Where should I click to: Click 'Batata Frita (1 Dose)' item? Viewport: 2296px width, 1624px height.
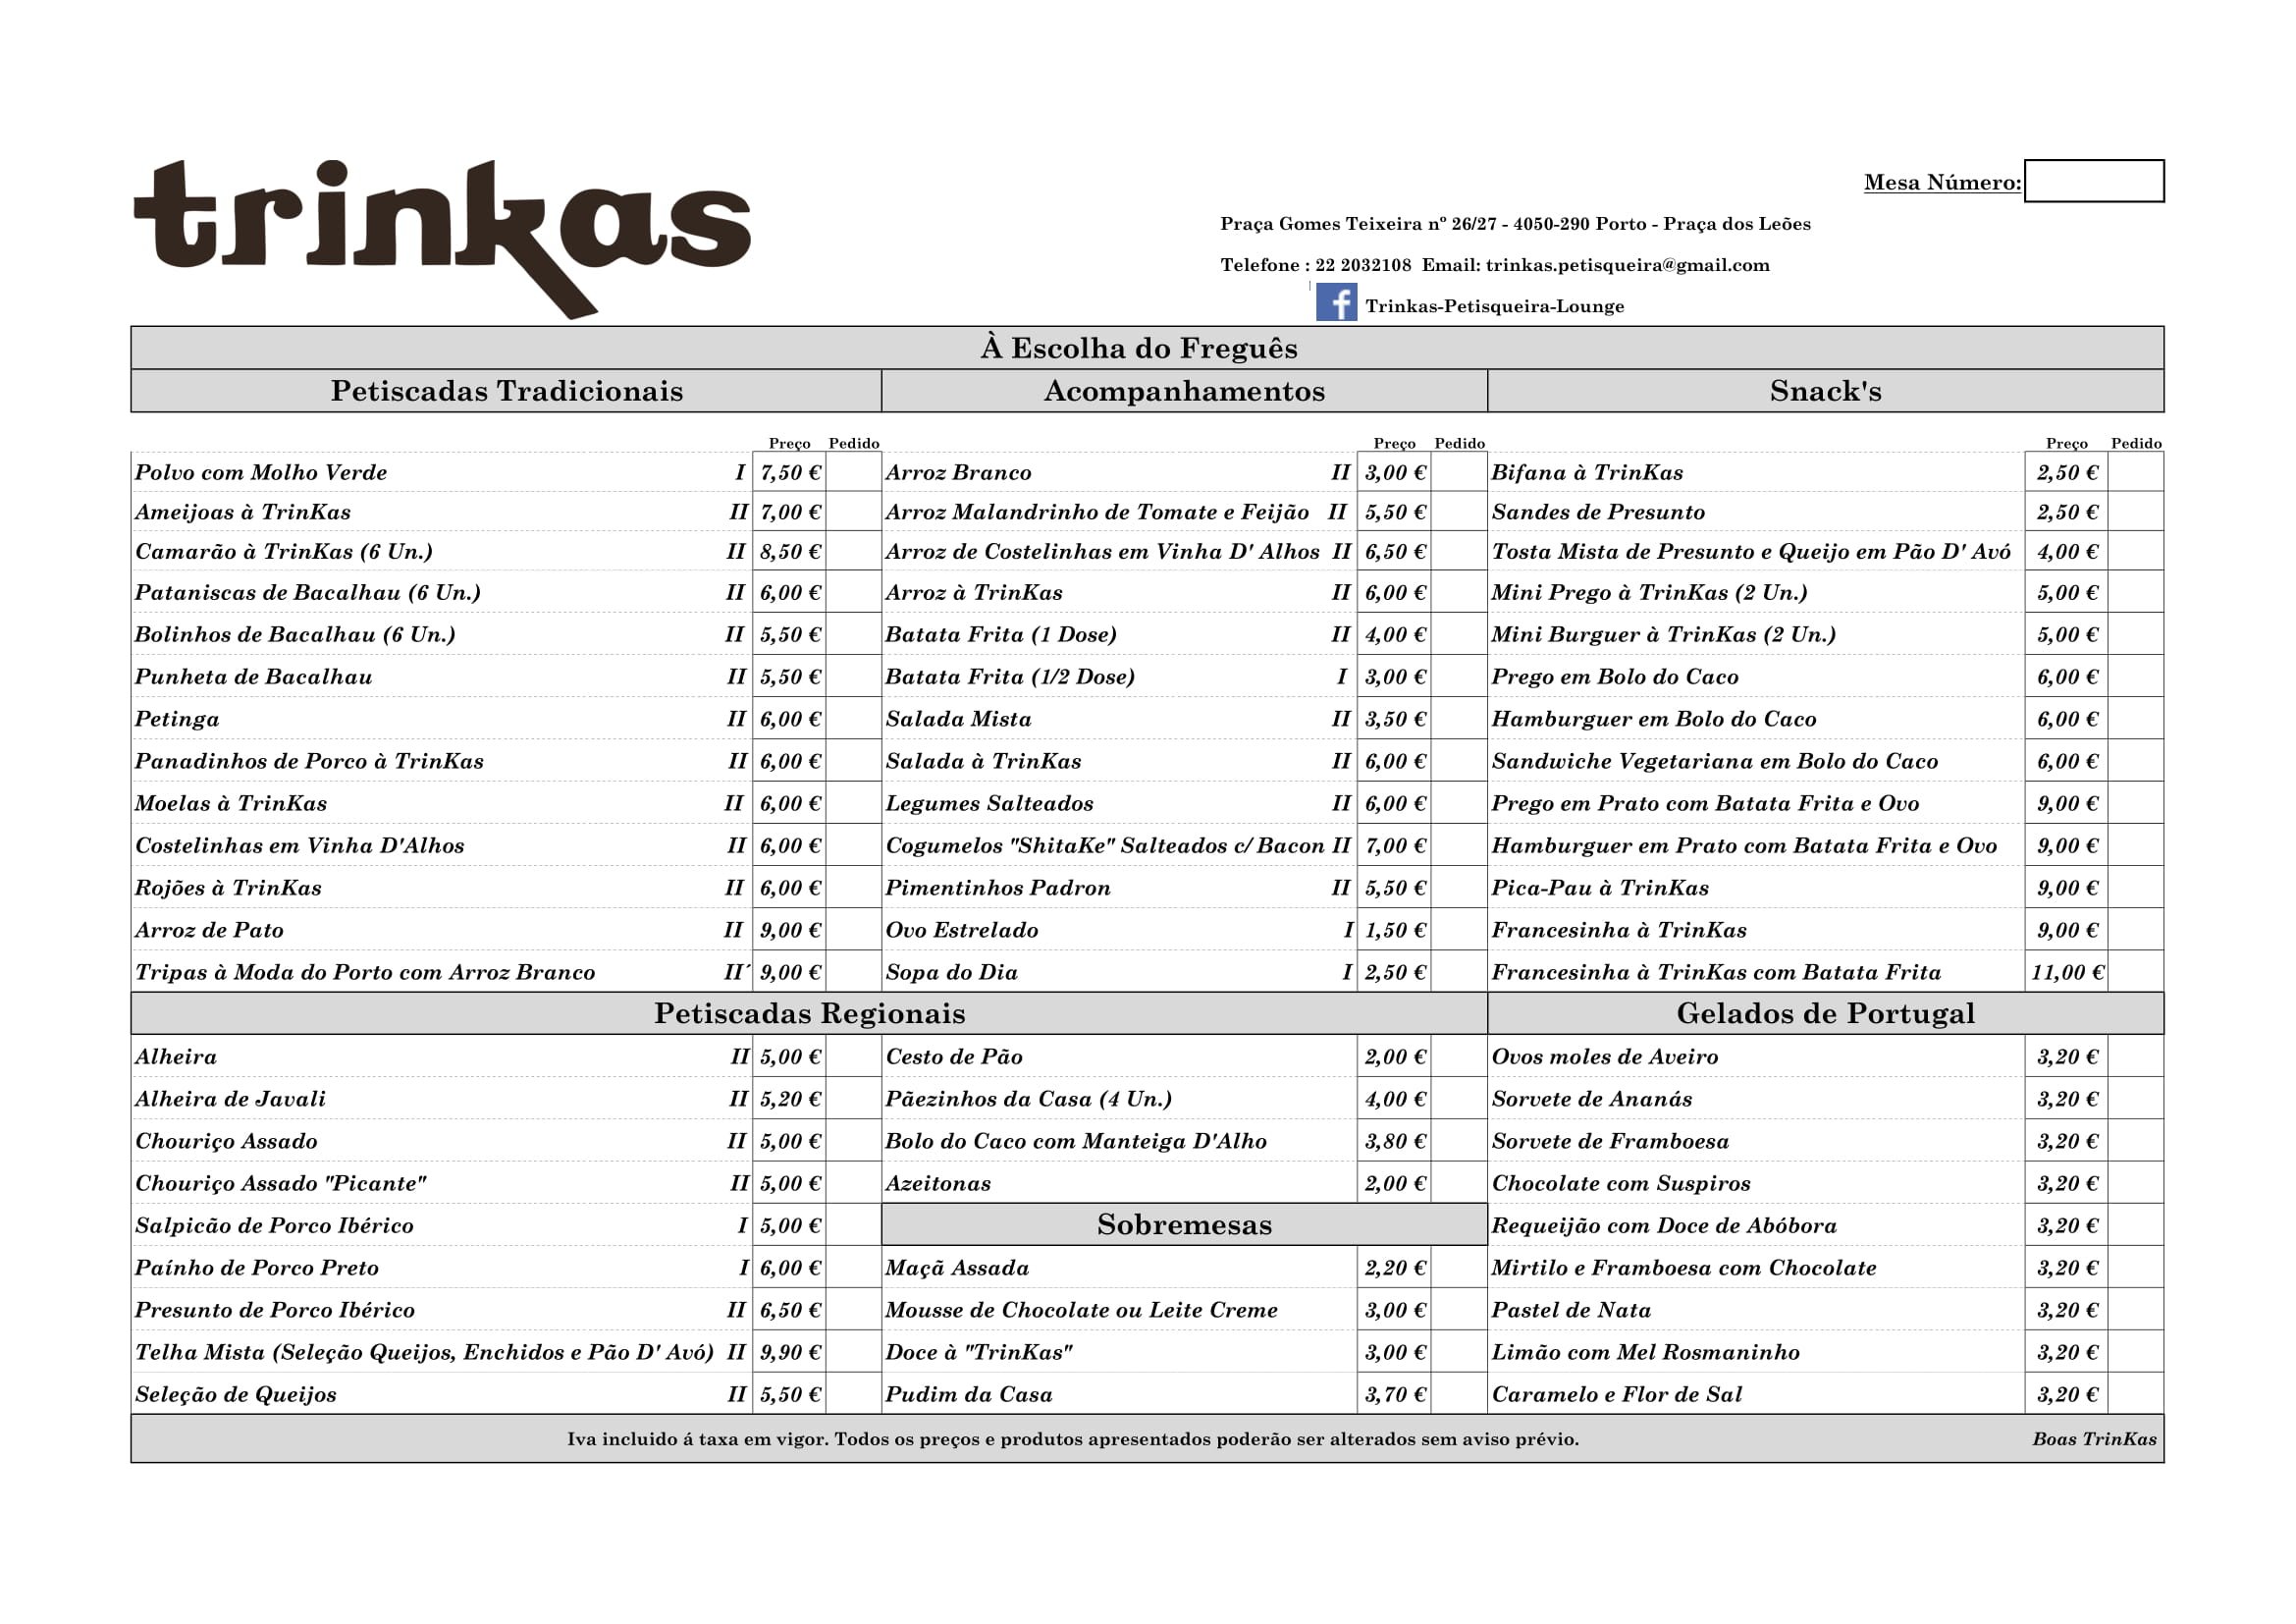click(1001, 635)
